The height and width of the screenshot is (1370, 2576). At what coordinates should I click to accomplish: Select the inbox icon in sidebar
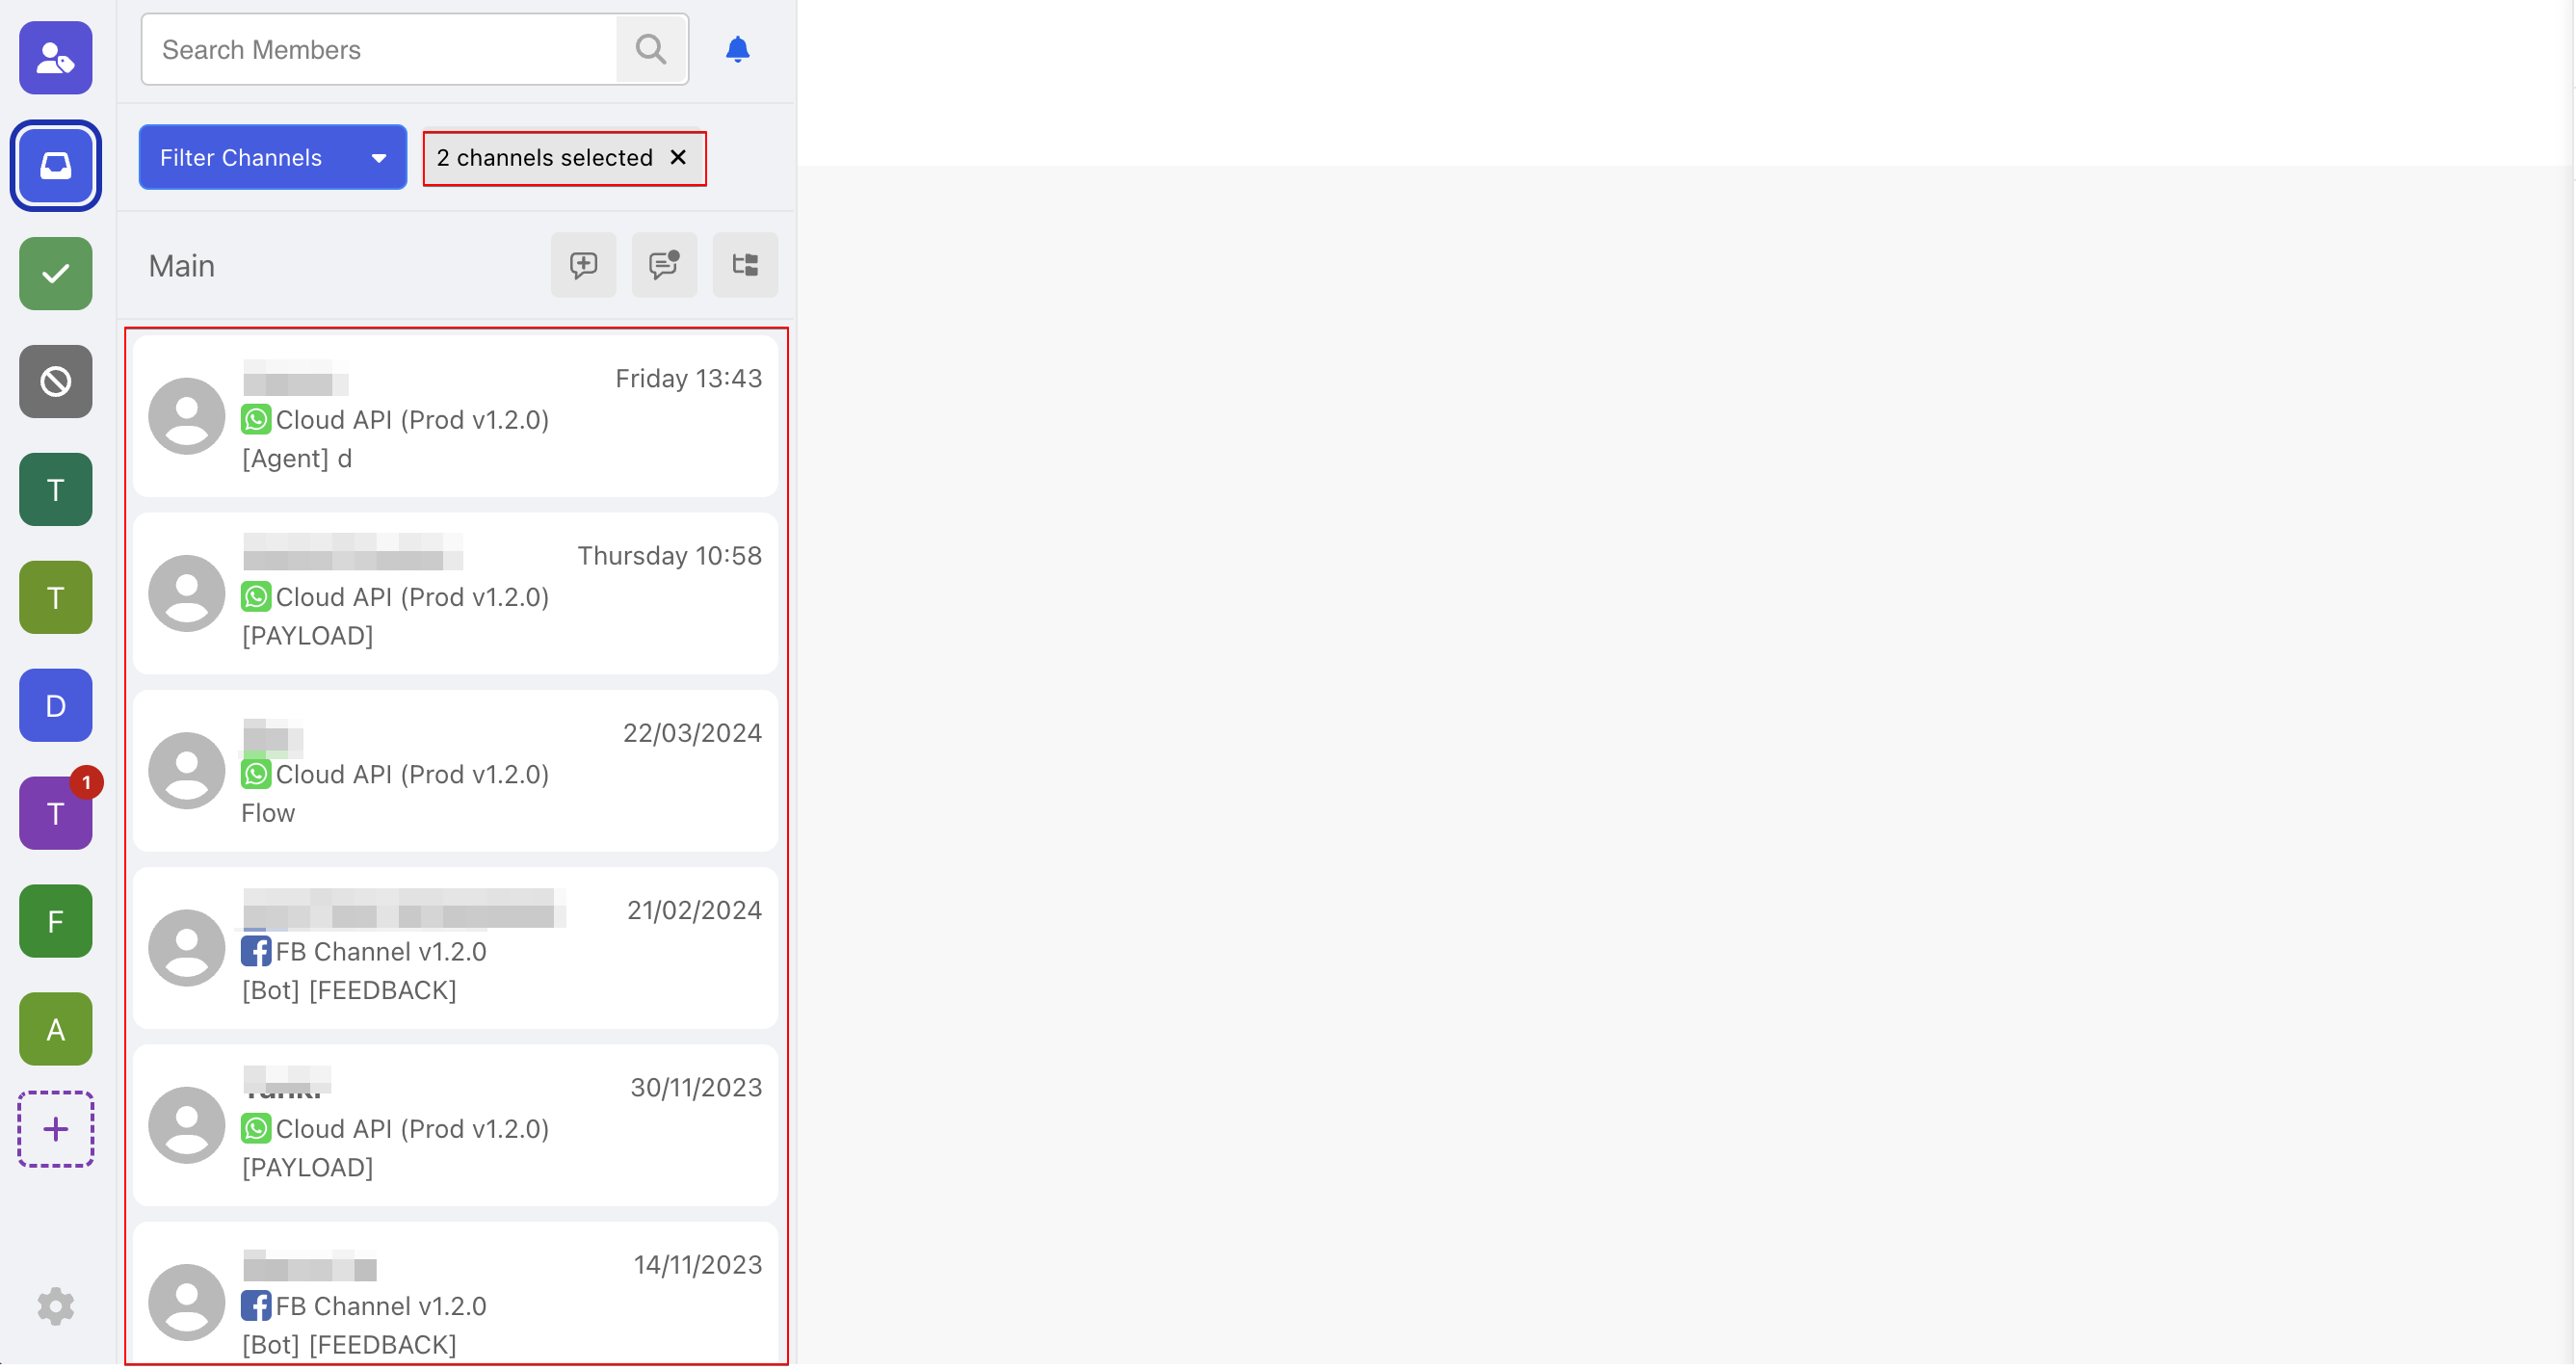point(56,166)
